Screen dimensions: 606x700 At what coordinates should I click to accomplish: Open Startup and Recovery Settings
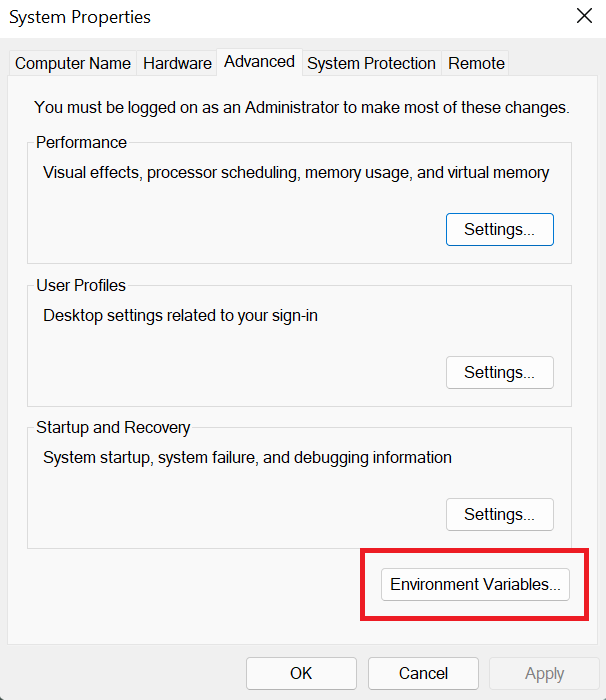click(x=500, y=514)
